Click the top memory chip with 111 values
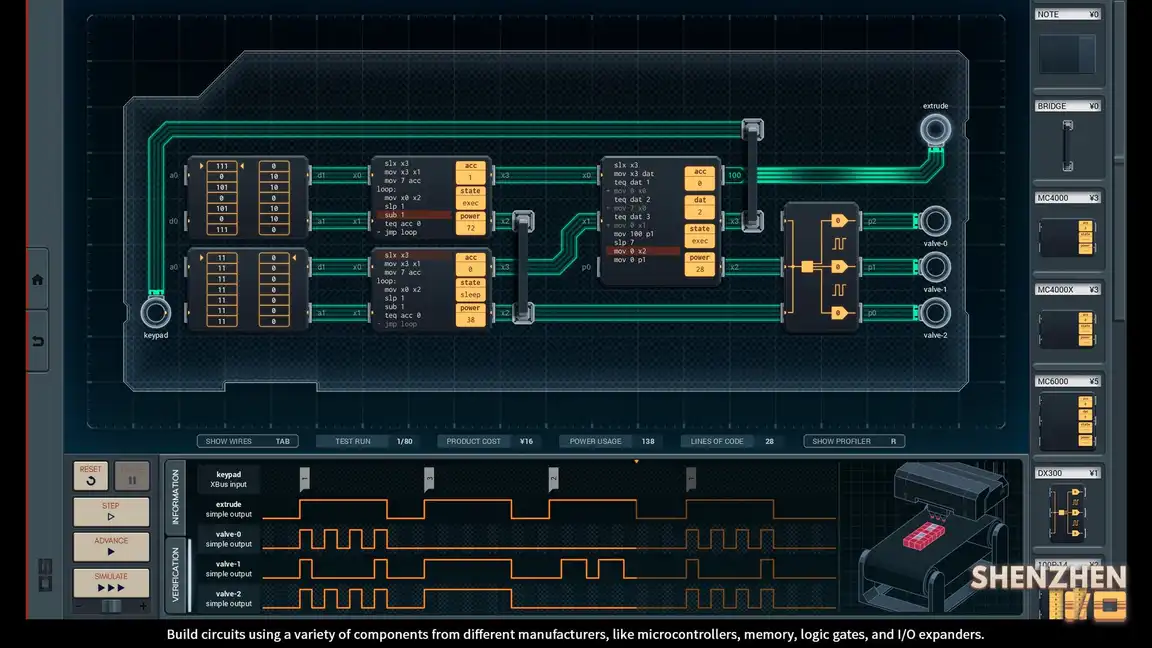This screenshot has width=1152, height=648. (x=248, y=198)
